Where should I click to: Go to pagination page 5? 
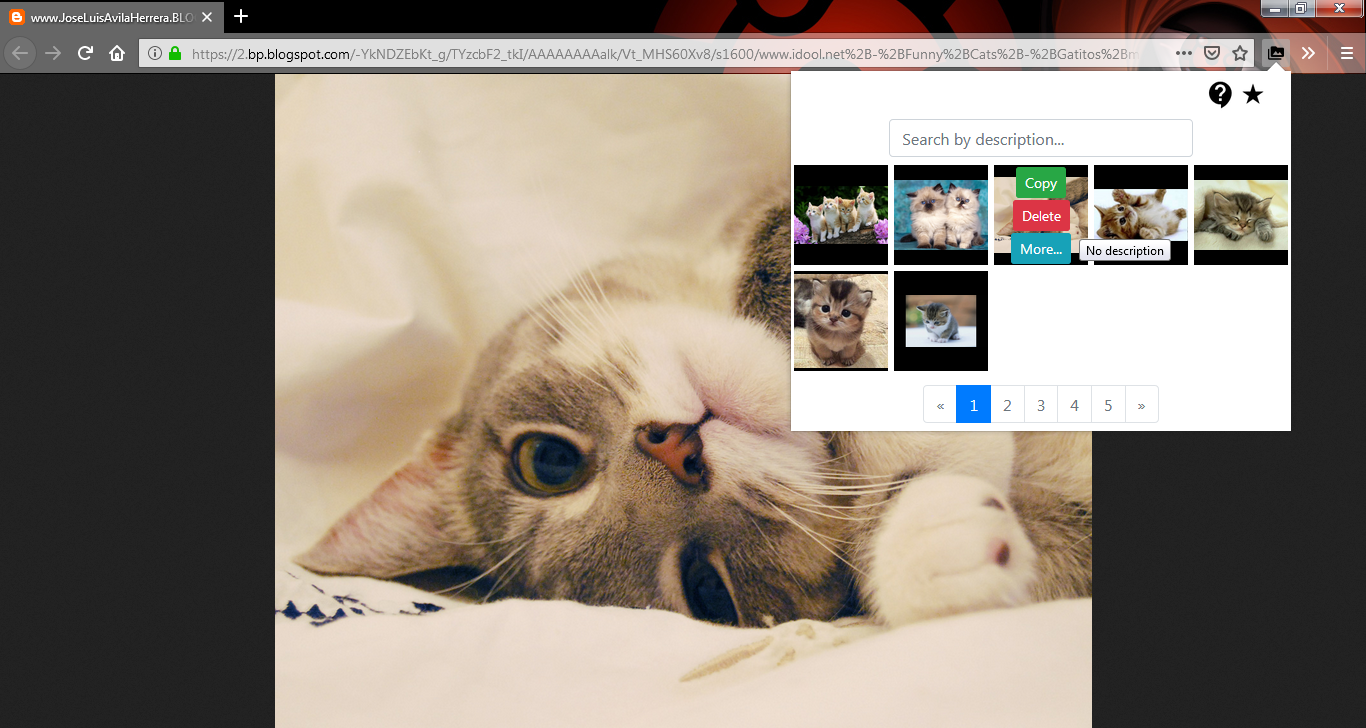[x=1108, y=405]
